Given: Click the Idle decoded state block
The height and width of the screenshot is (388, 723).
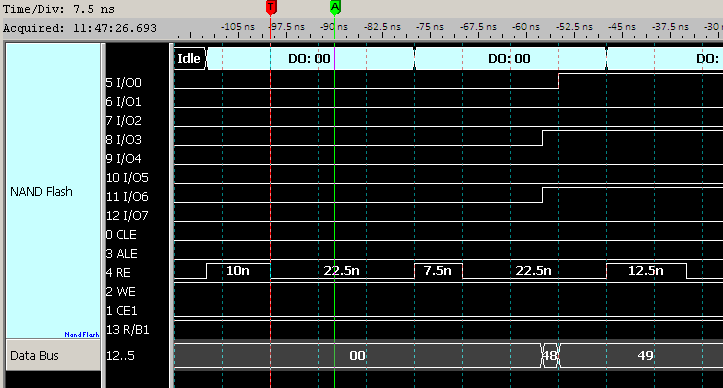Looking at the screenshot, I should point(190,59).
